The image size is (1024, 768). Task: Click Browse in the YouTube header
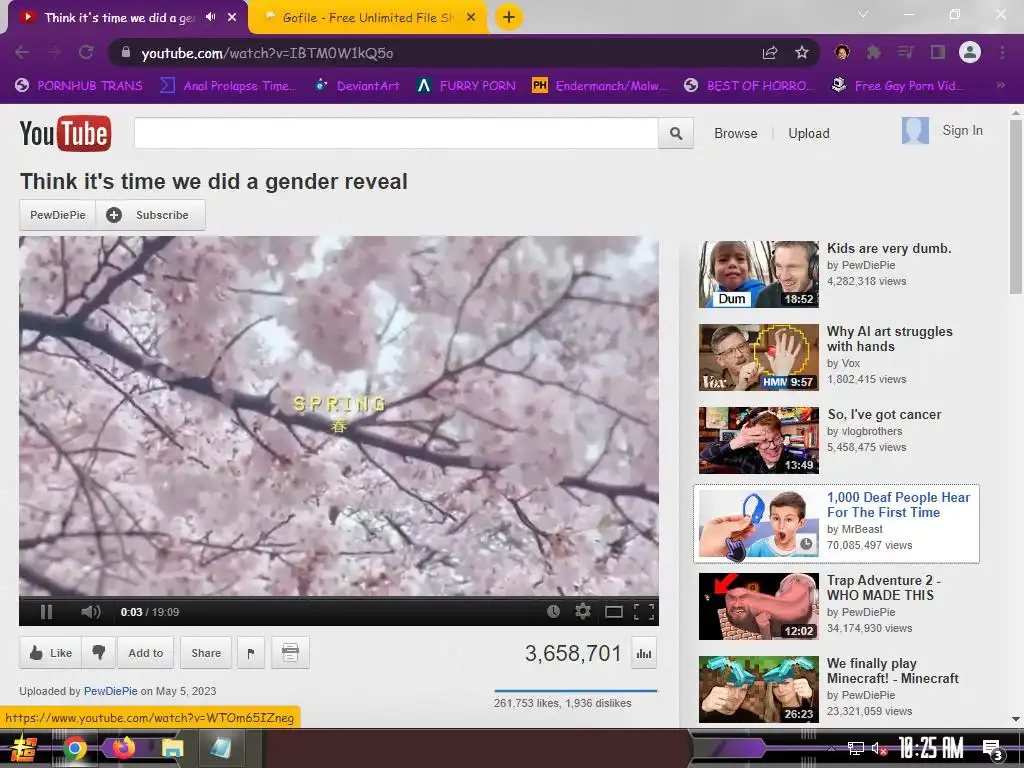(735, 133)
